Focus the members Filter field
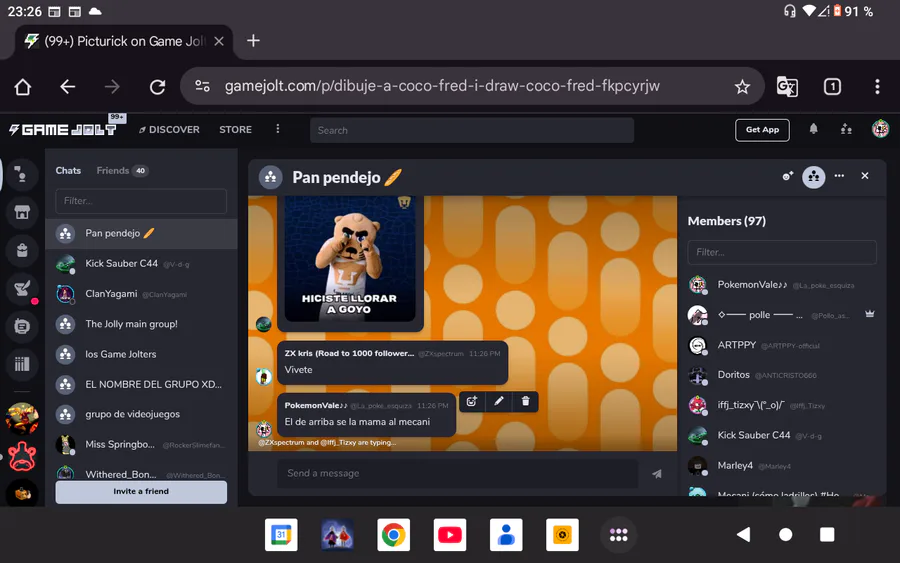 tap(782, 252)
